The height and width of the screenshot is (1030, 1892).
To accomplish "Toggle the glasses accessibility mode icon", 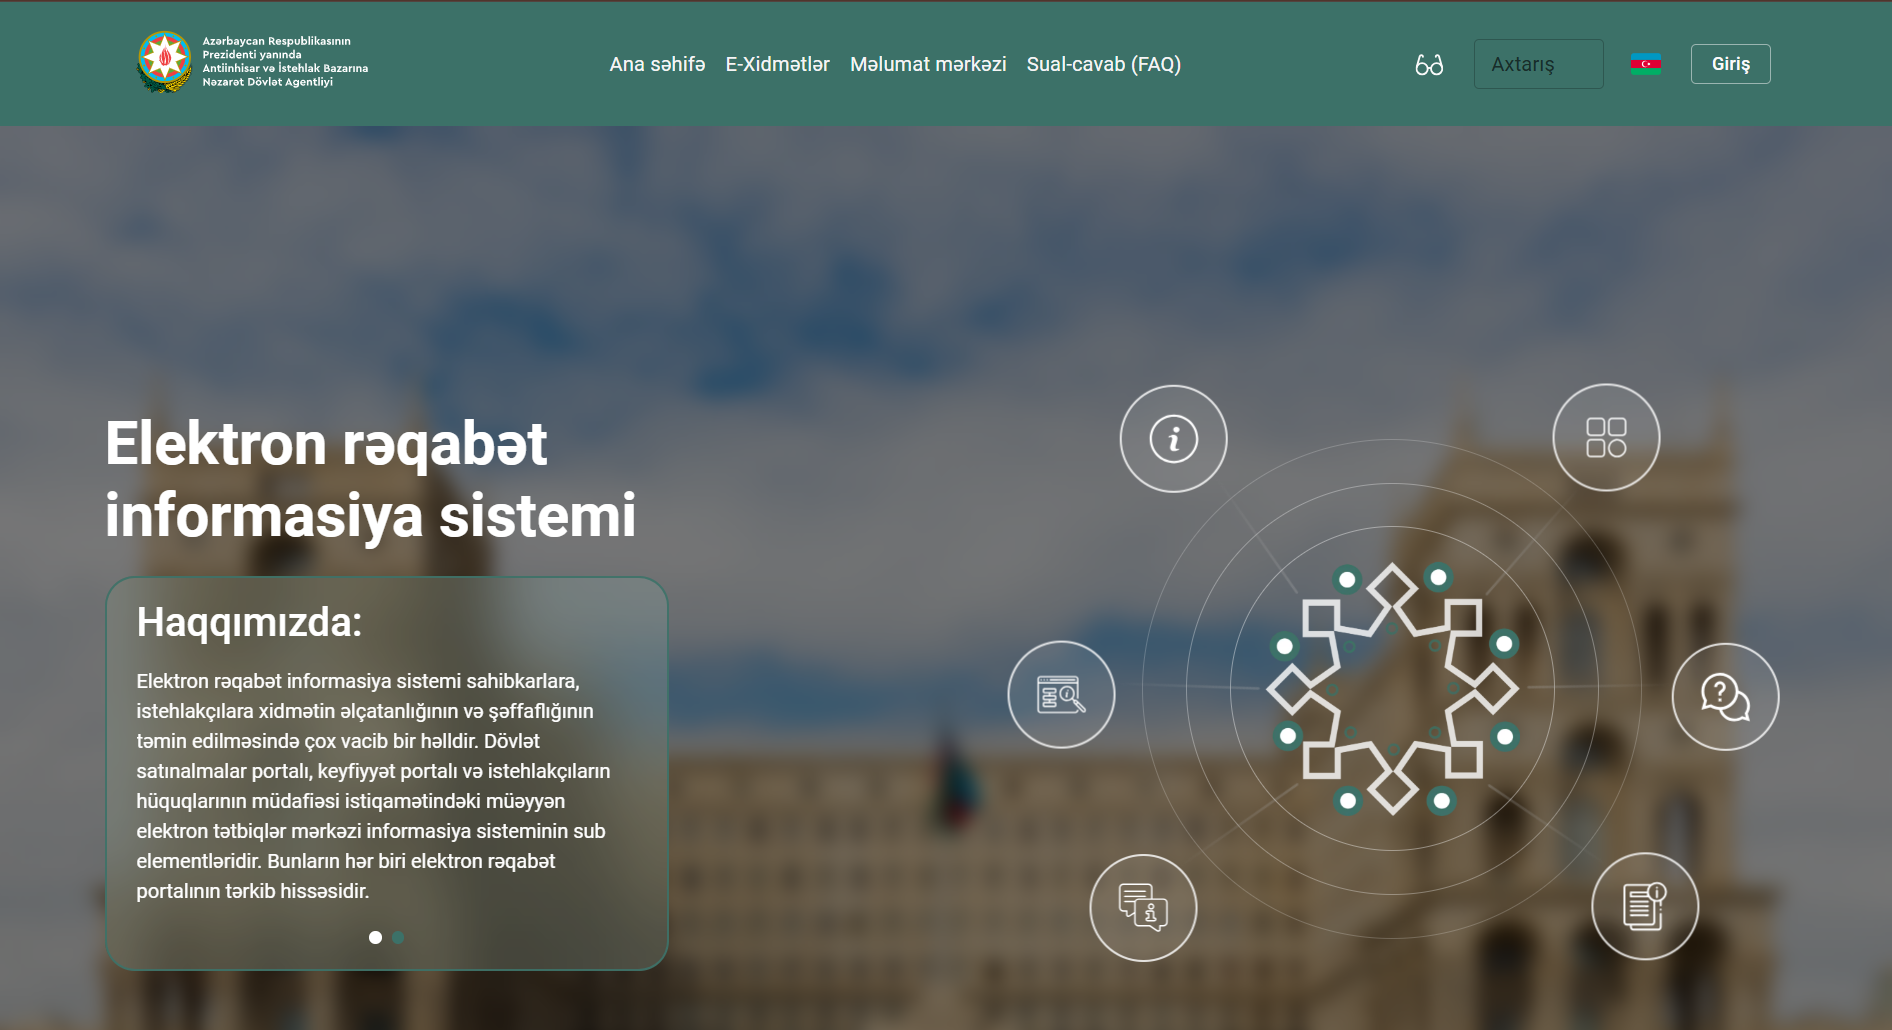I will 1429,65.
